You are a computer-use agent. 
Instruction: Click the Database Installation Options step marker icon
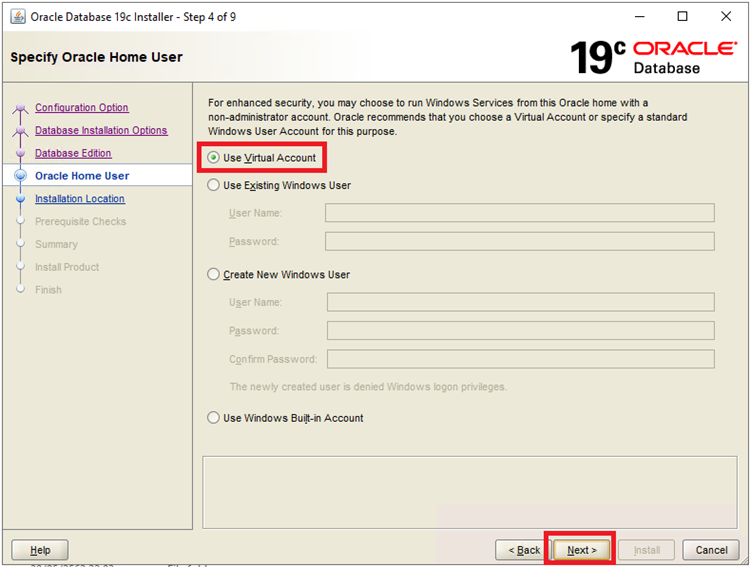20,131
